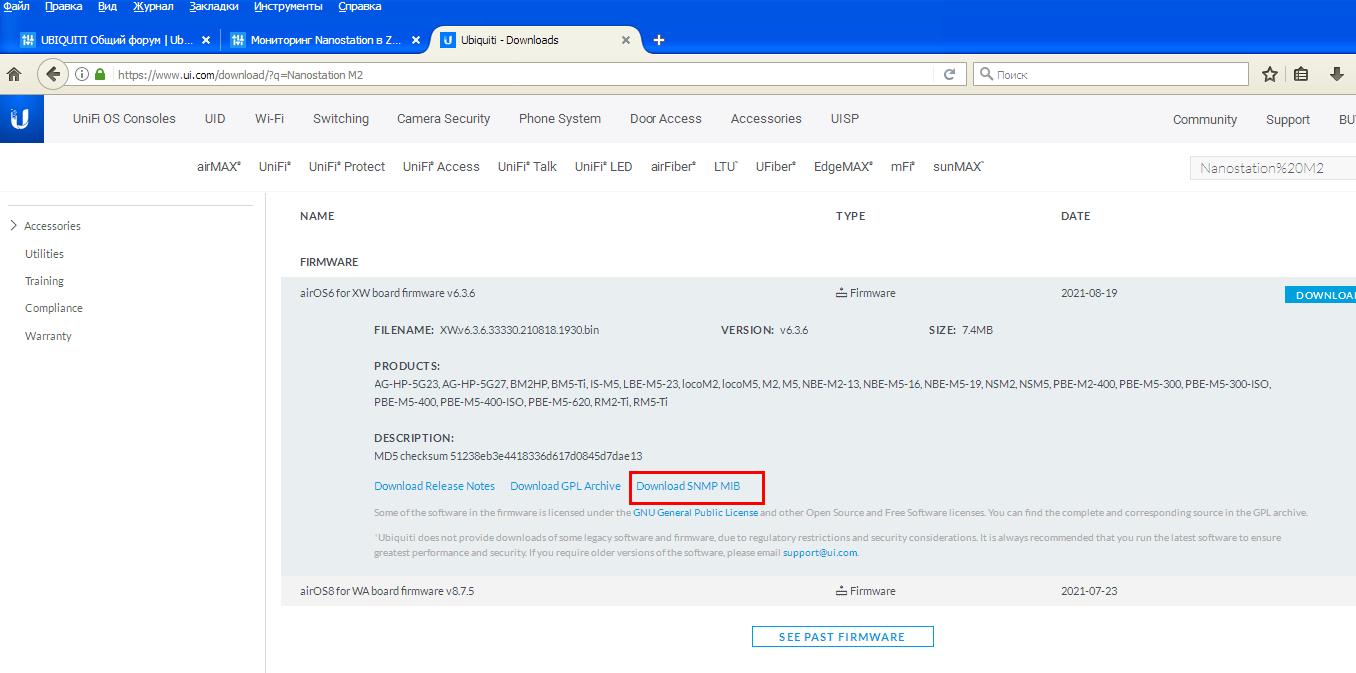Image resolution: width=1356 pixels, height=673 pixels.
Task: Open a new tab with the plus button
Action: (x=658, y=40)
